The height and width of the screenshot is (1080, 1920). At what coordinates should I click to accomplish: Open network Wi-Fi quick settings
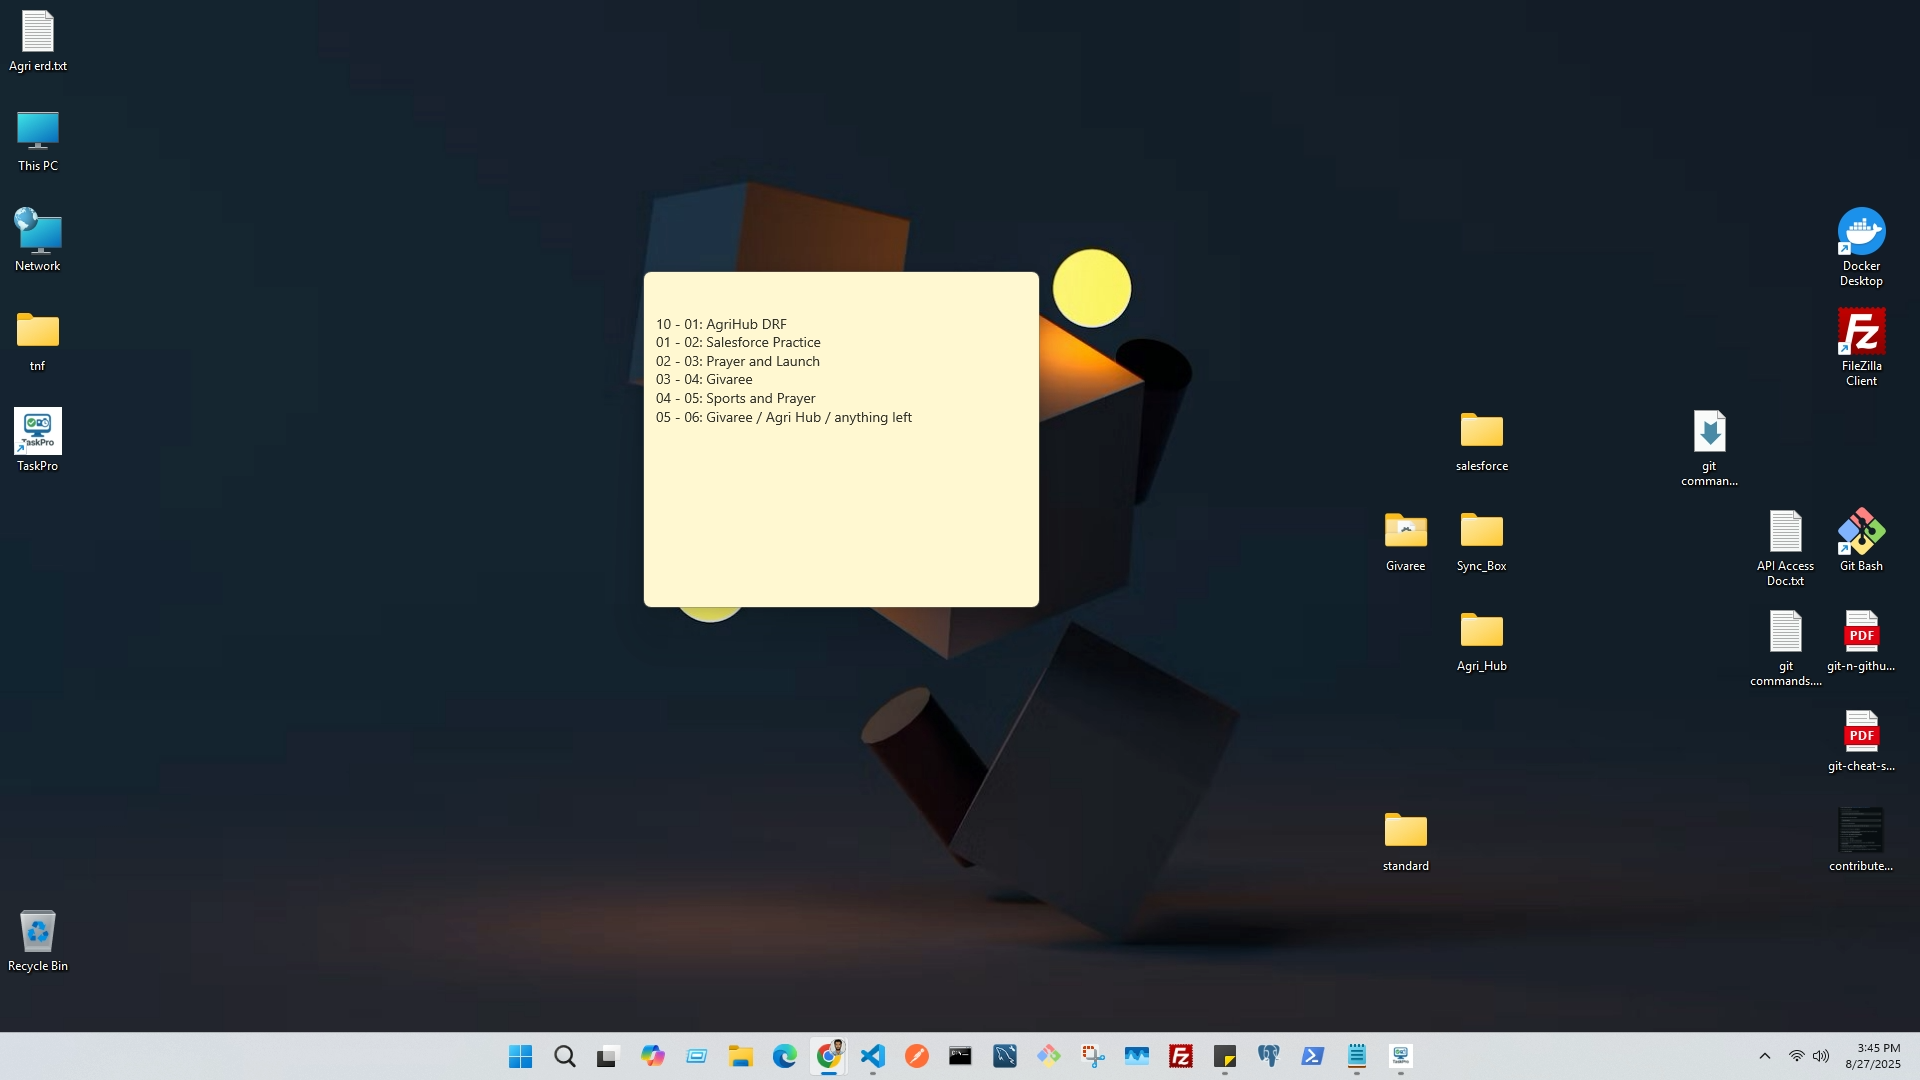[x=1797, y=1056]
